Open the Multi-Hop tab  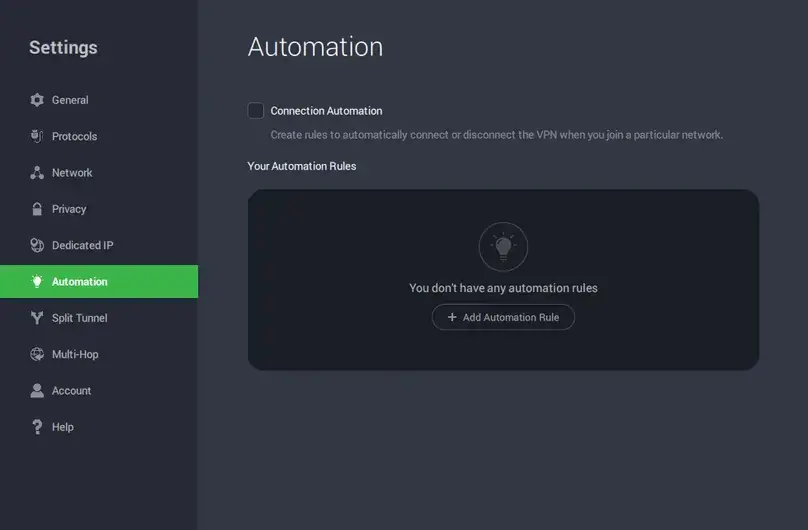tap(99, 354)
